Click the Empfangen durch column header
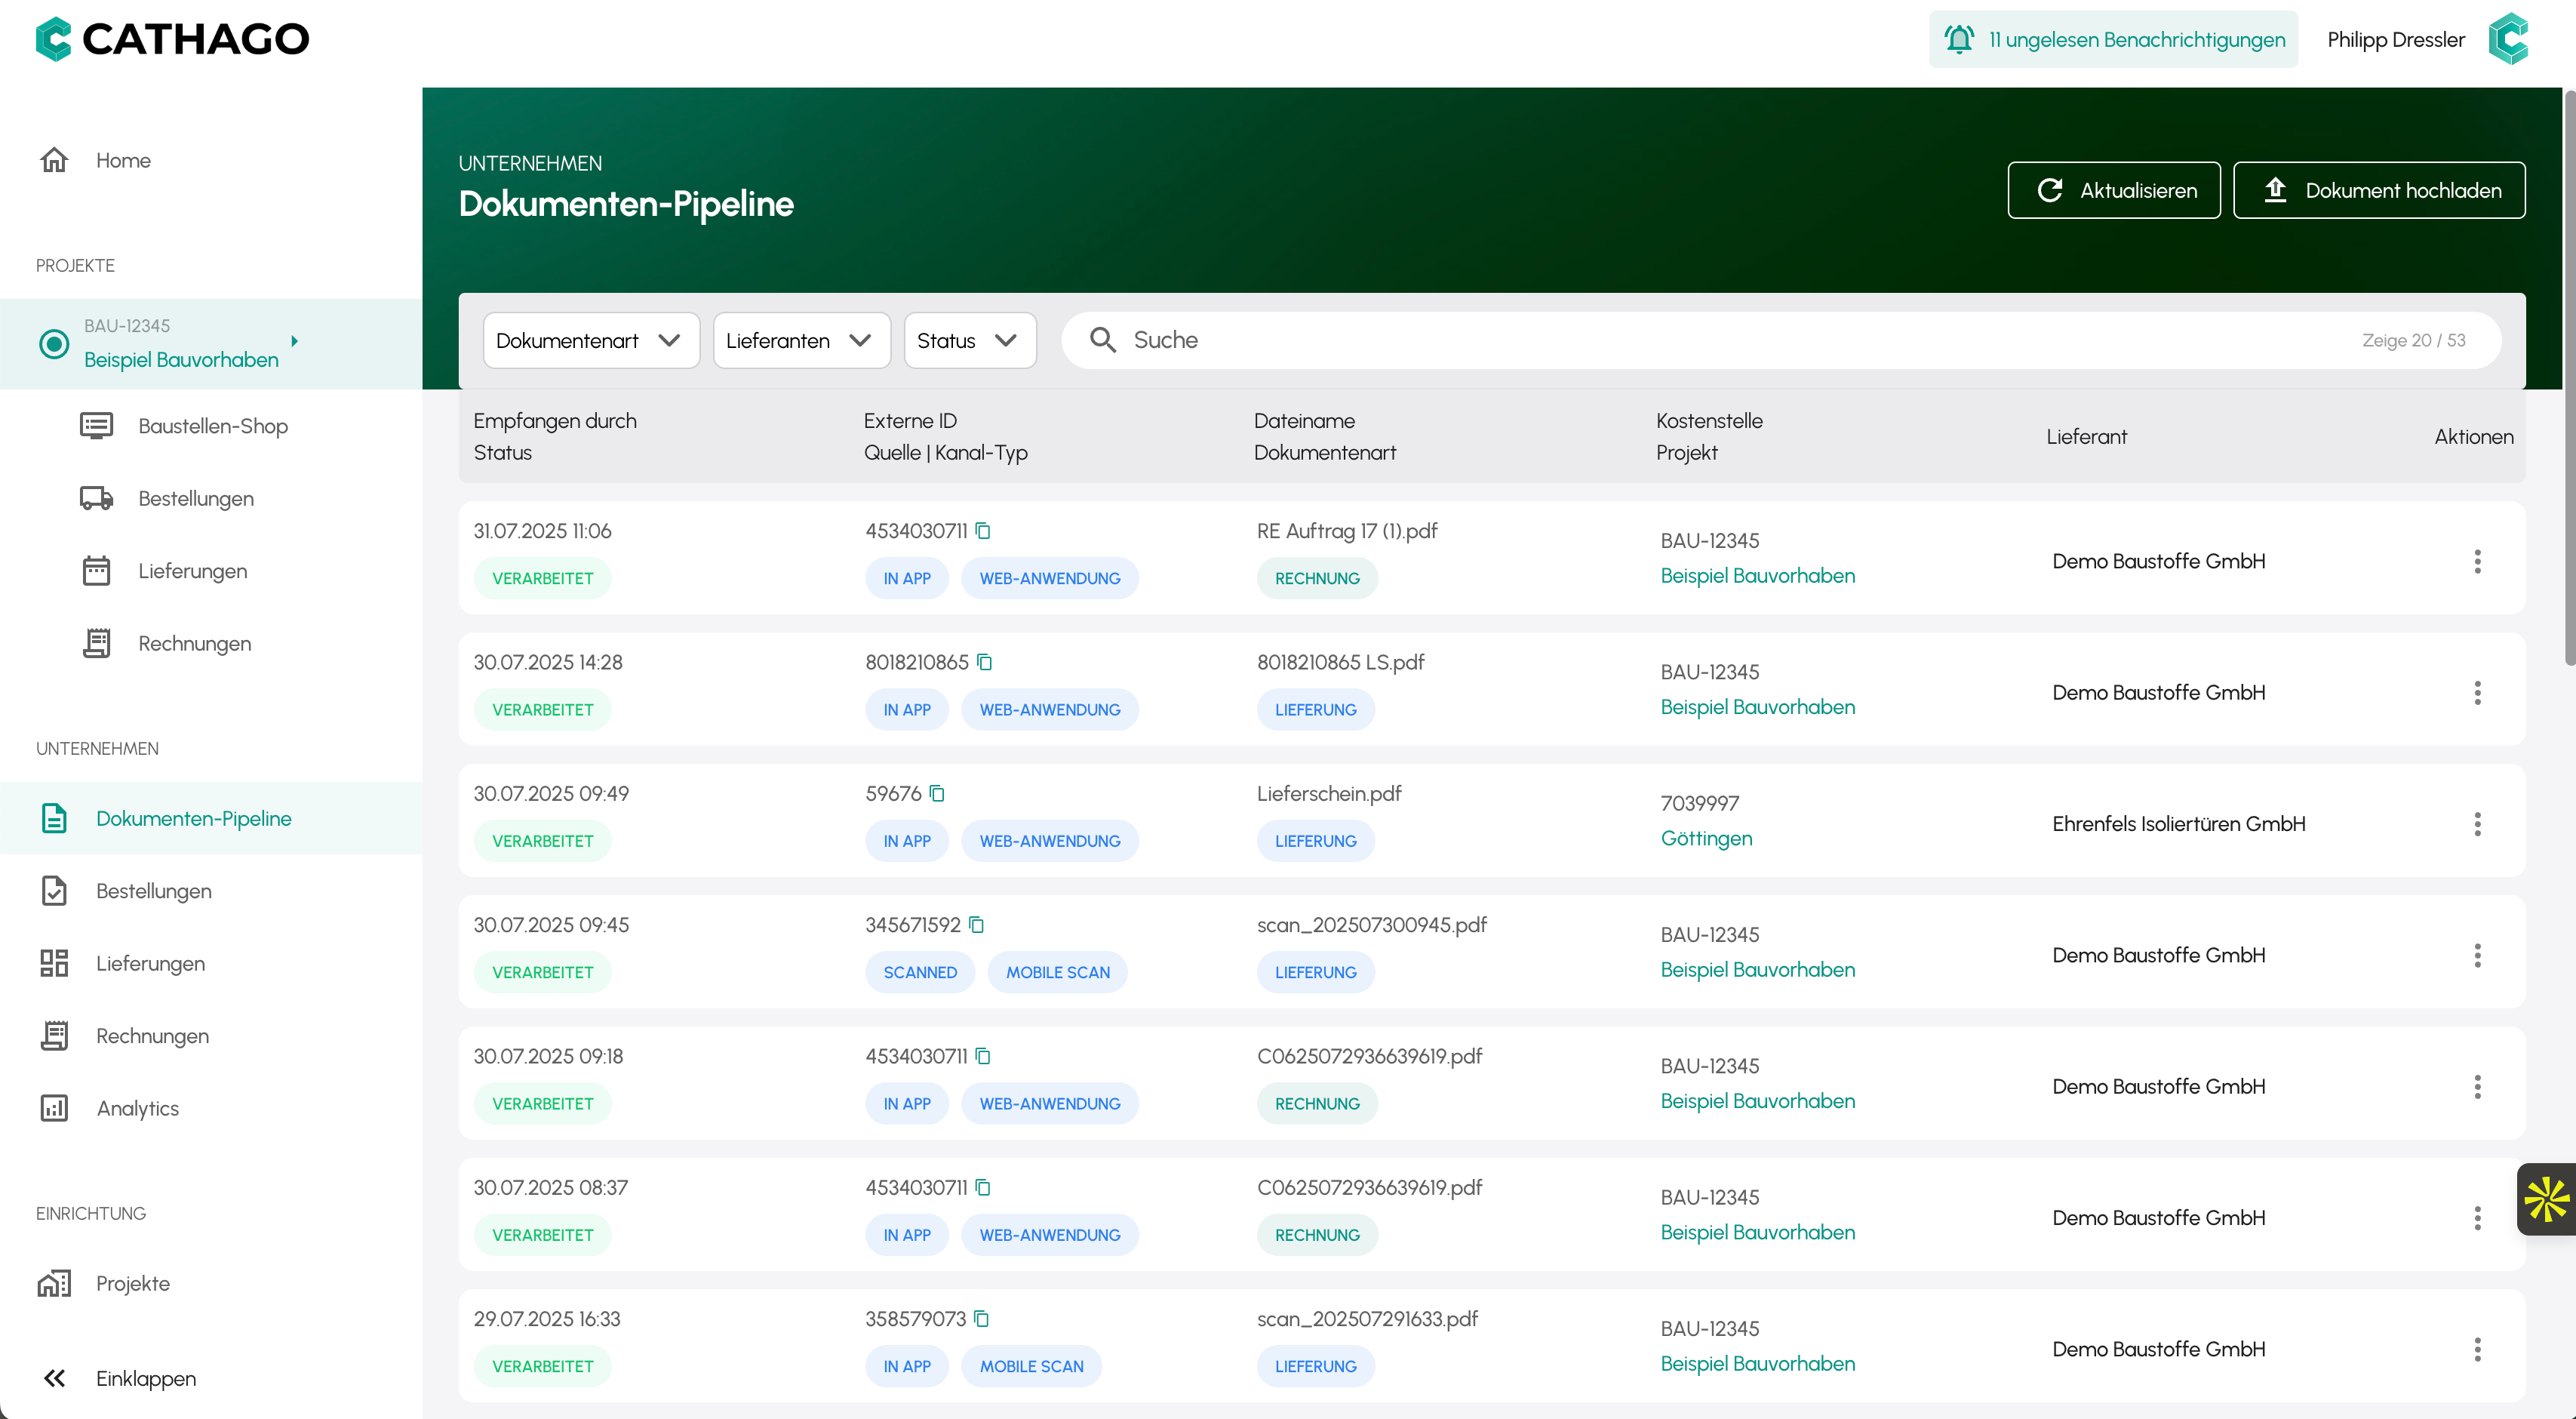 (x=554, y=421)
